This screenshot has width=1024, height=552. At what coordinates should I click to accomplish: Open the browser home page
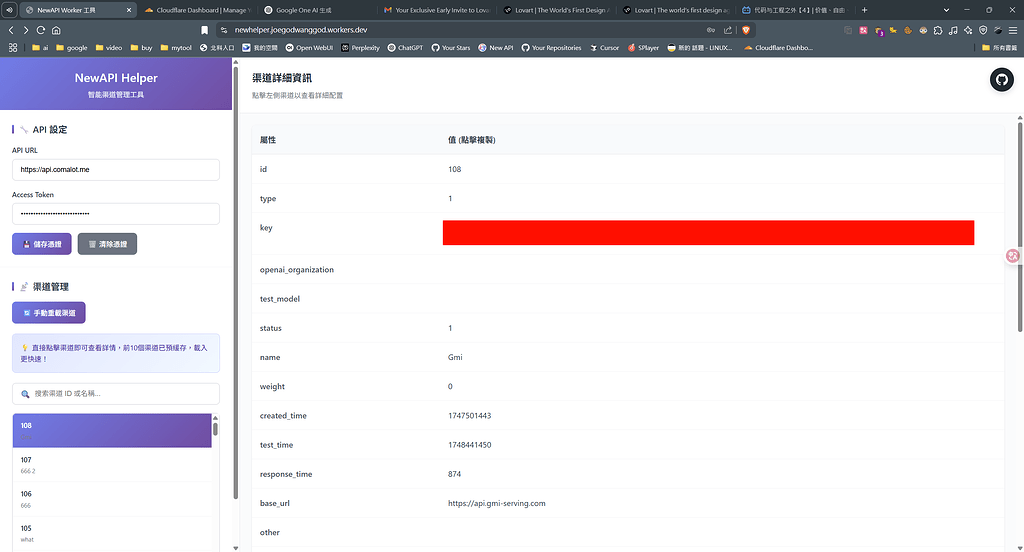(x=56, y=30)
